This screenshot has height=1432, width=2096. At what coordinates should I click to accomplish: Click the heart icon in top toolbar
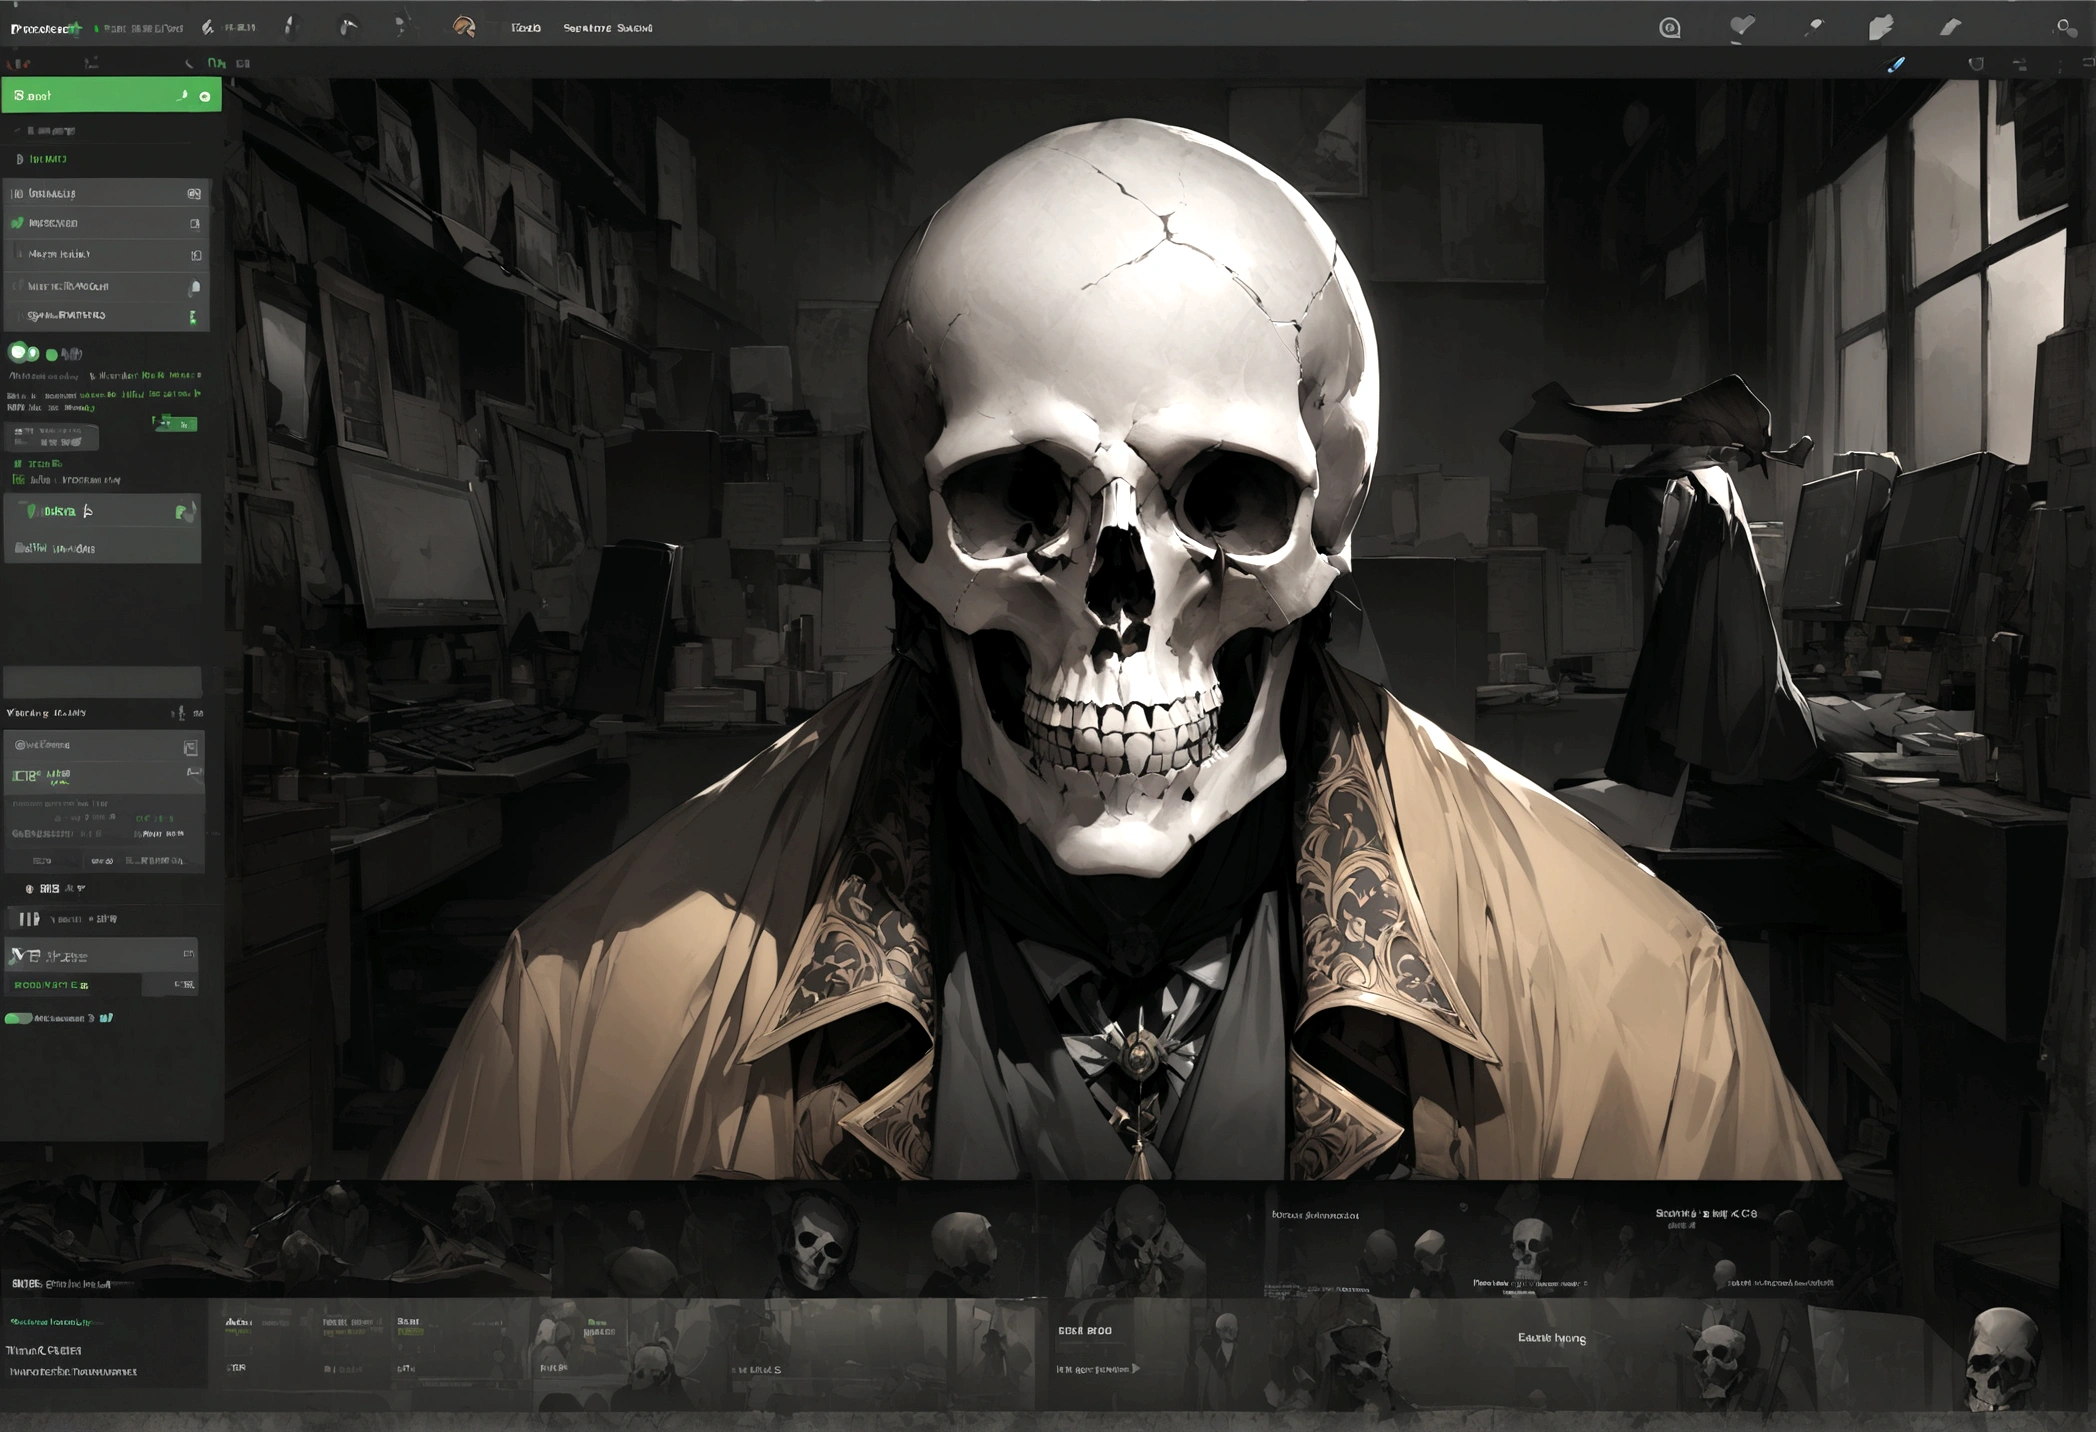[1742, 27]
